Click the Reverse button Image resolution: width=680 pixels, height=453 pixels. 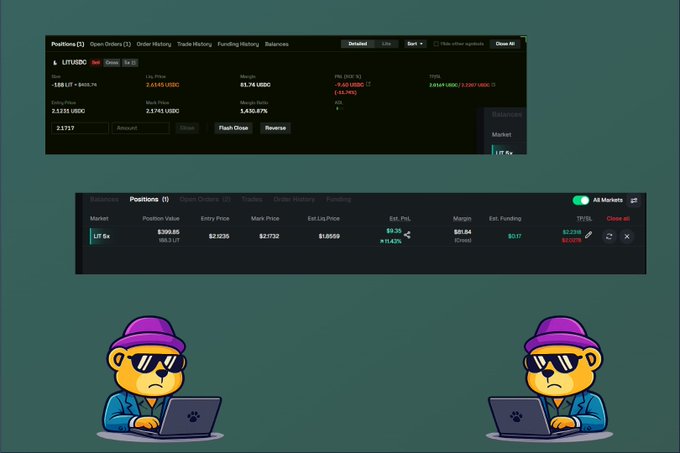click(275, 128)
